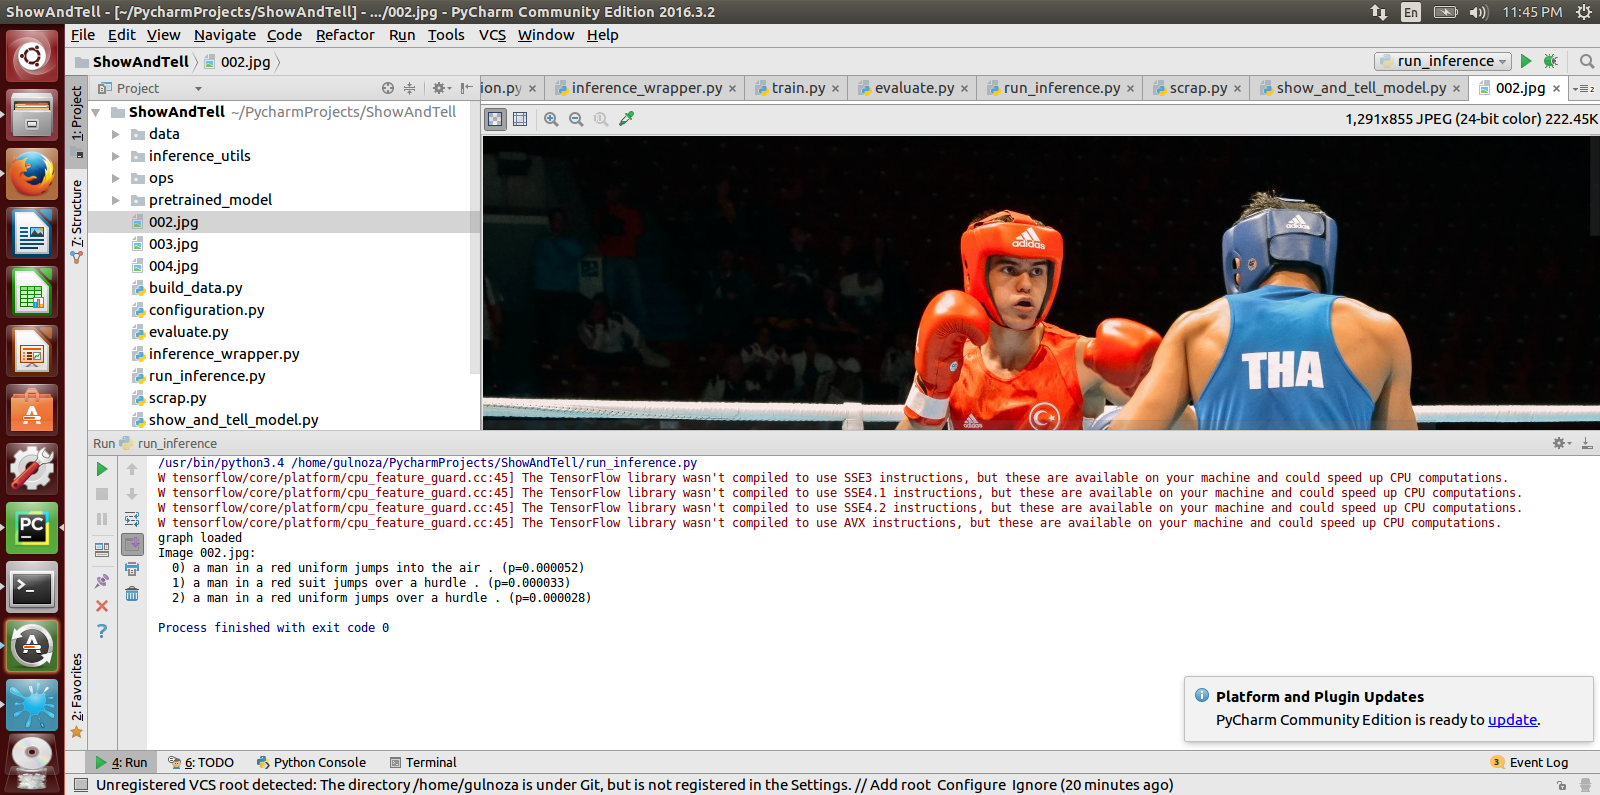This screenshot has width=1600, height=795.
Task: Click restore layout icon in Run panel
Action: [102, 549]
